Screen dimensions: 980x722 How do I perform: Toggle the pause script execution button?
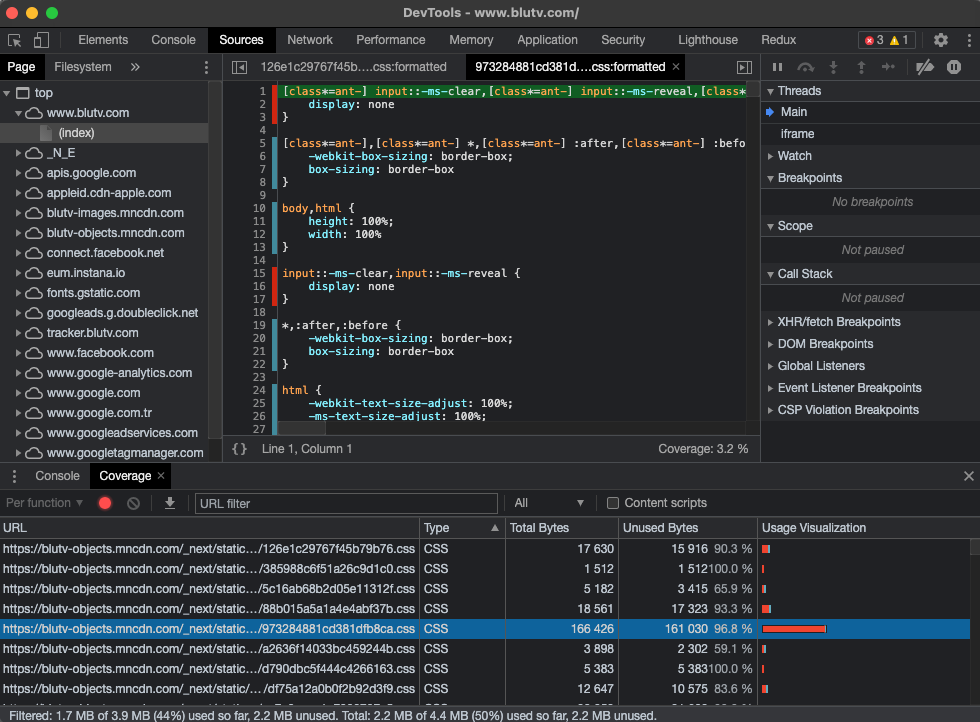(x=778, y=67)
